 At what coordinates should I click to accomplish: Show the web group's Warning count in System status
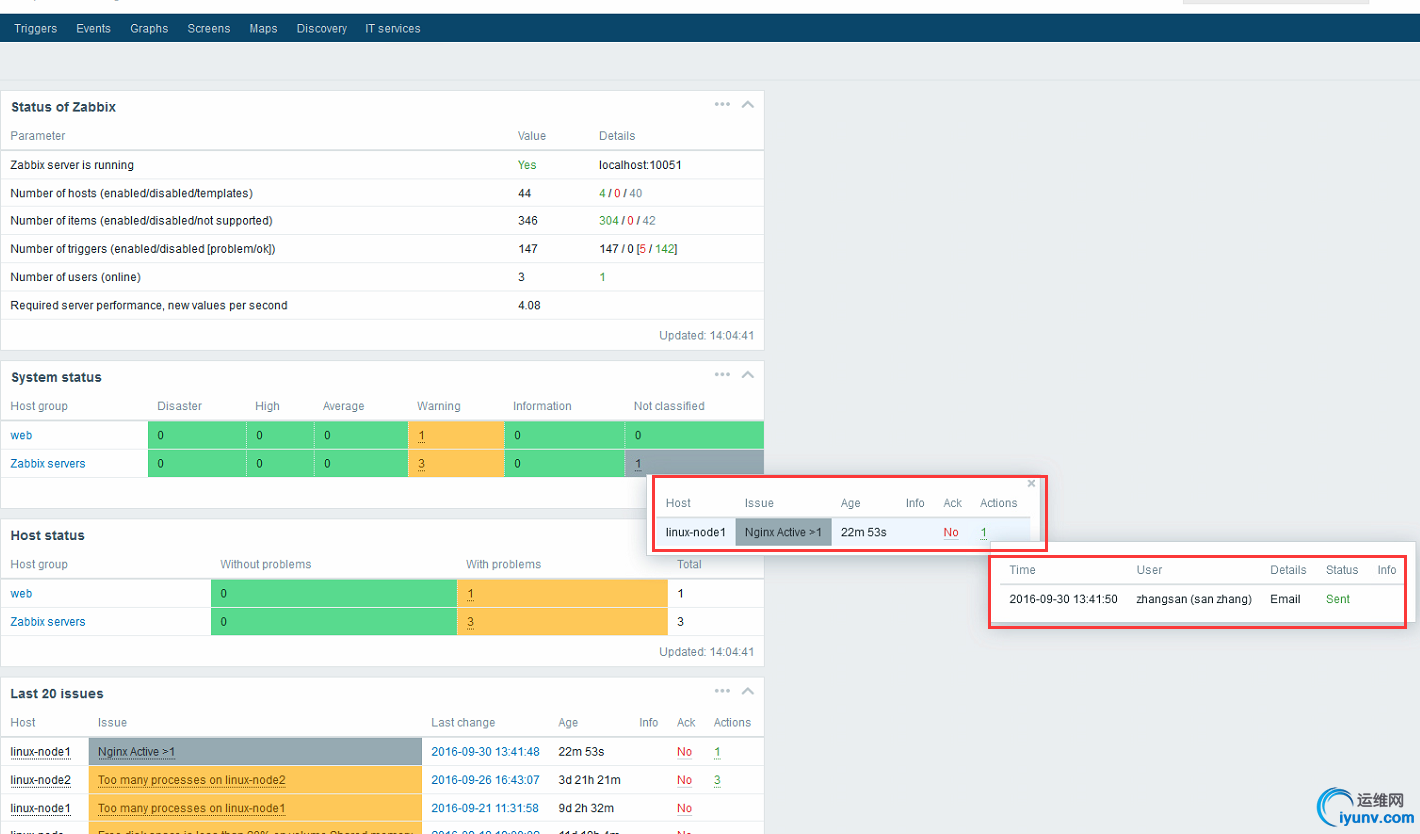(422, 435)
